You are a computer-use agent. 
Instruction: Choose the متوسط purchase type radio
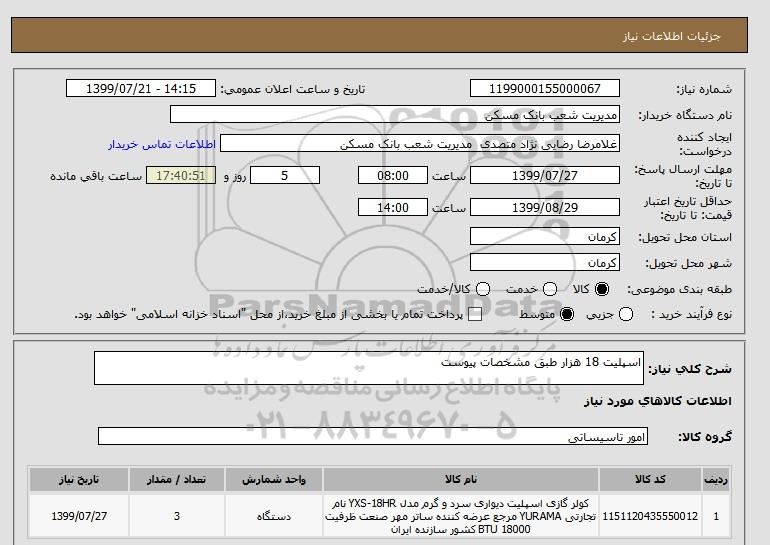pos(567,314)
